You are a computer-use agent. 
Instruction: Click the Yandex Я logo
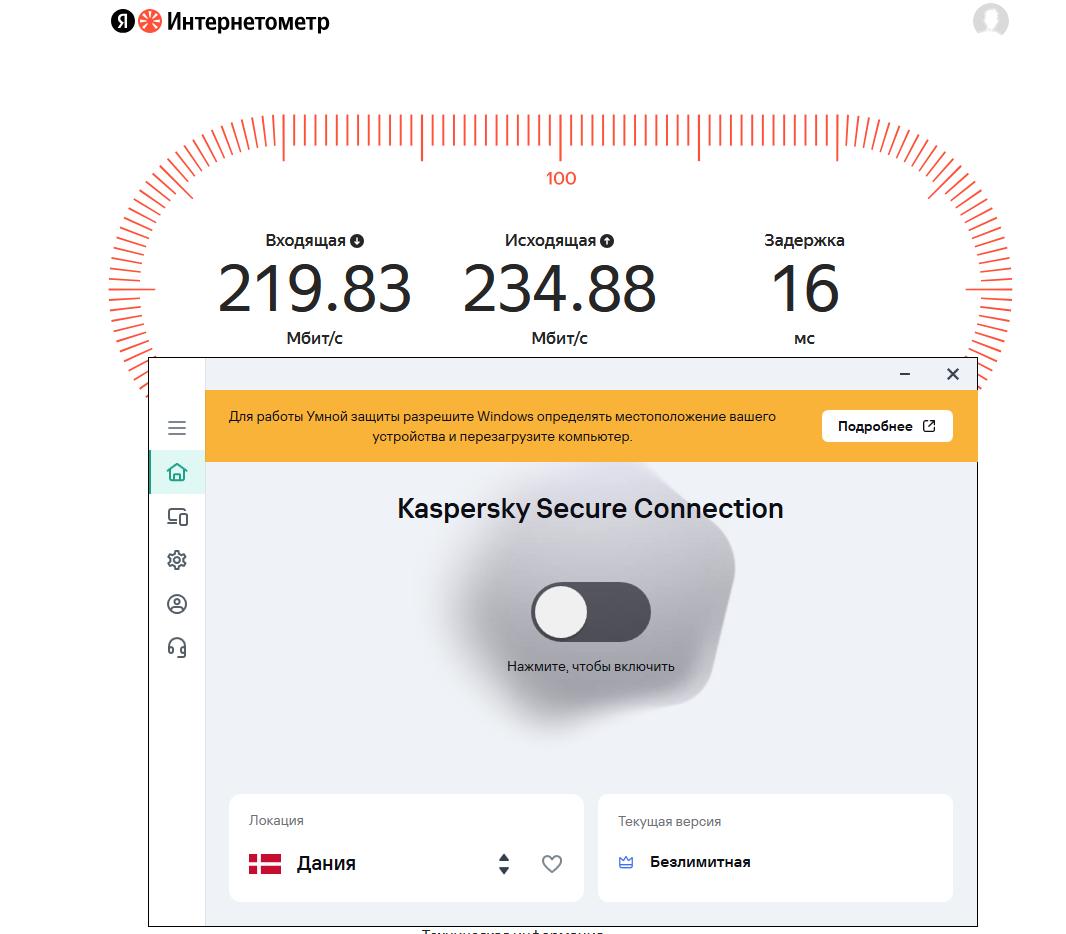click(123, 21)
